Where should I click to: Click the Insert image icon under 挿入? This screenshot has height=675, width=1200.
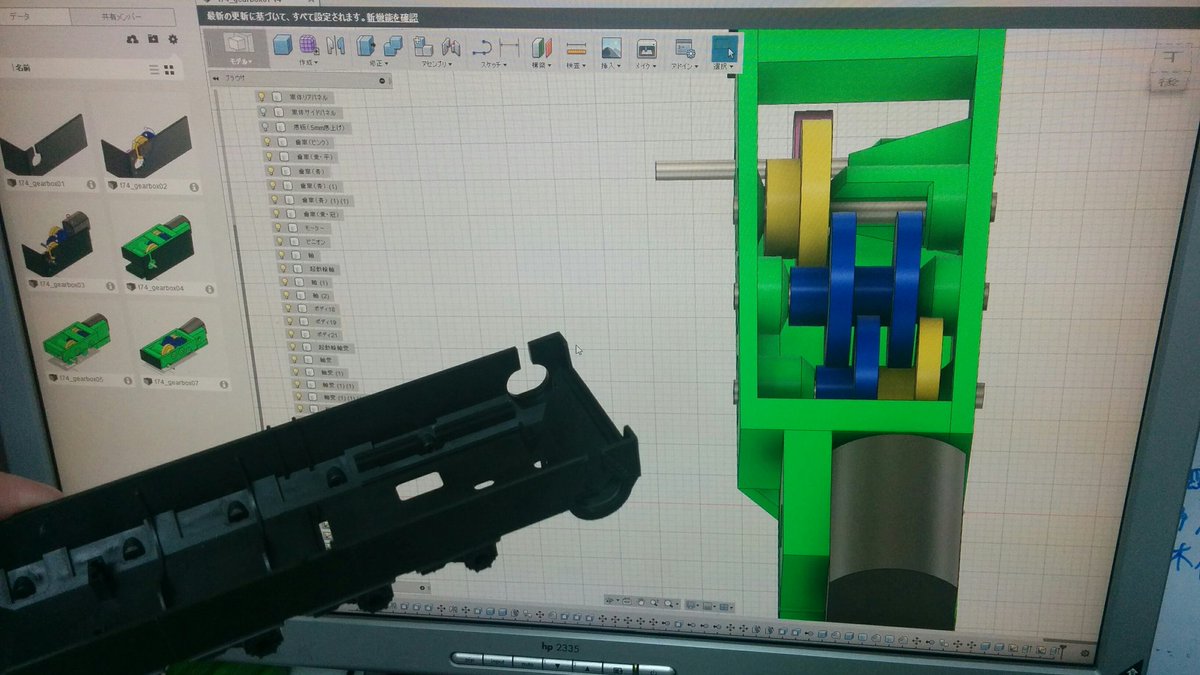click(610, 46)
